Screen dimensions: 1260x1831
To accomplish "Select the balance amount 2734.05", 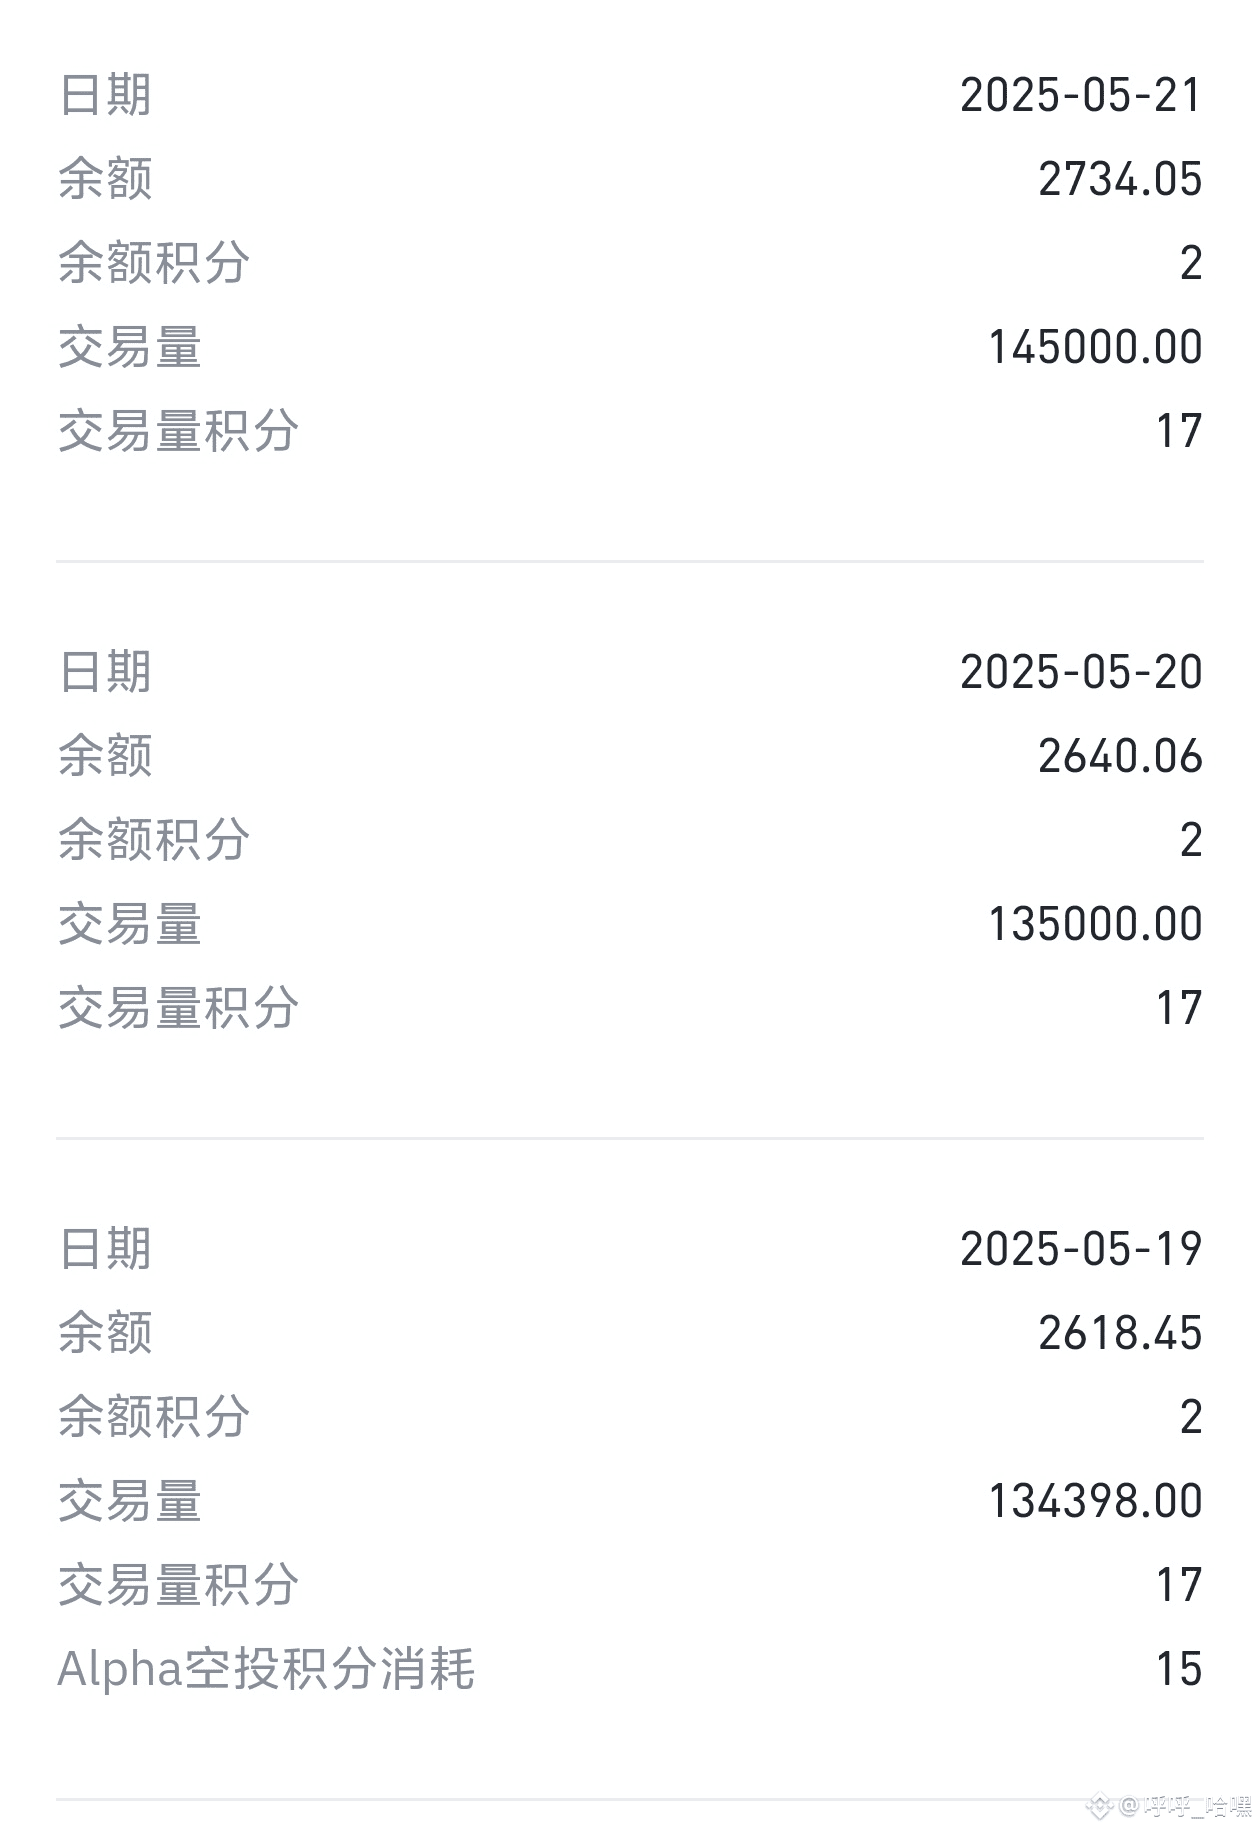I will (x=1120, y=180).
